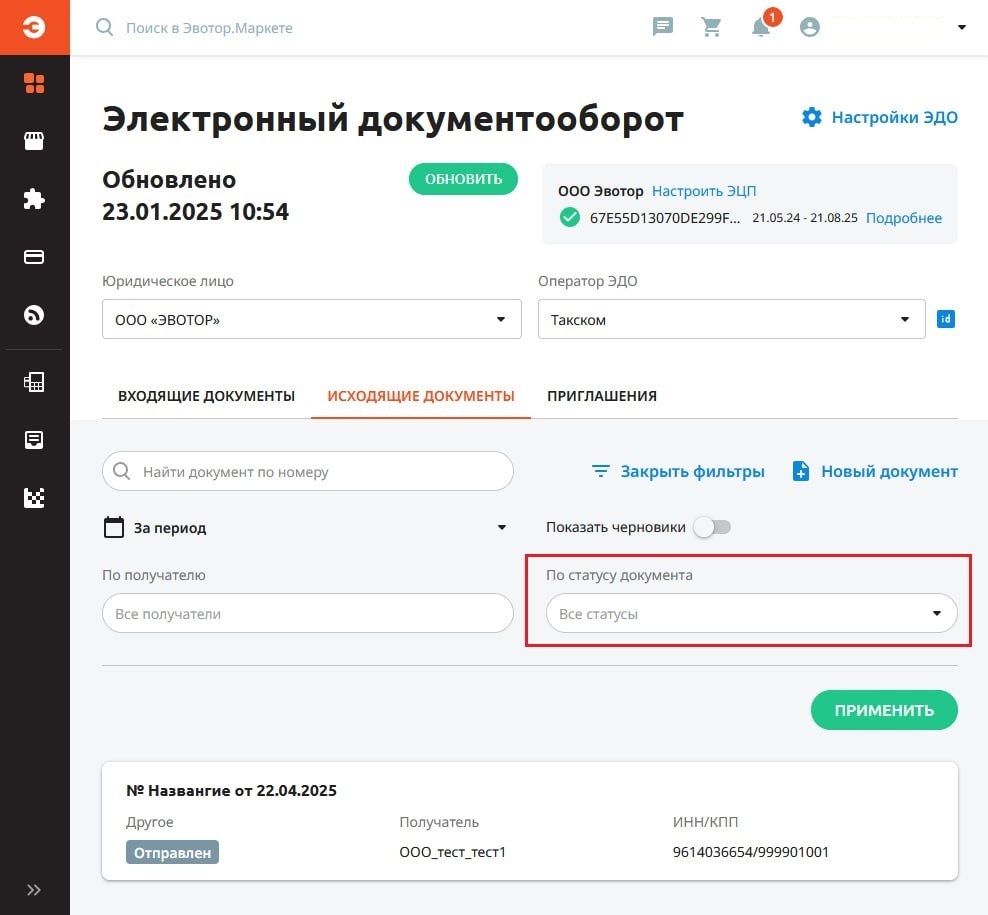Open the puzzle-piece apps icon in sidebar
The image size is (988, 915).
pyautogui.click(x=34, y=199)
